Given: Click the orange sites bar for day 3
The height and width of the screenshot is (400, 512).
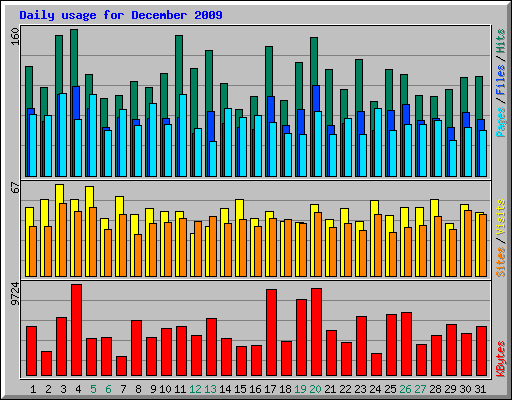Looking at the screenshot, I should pyautogui.click(x=63, y=240).
